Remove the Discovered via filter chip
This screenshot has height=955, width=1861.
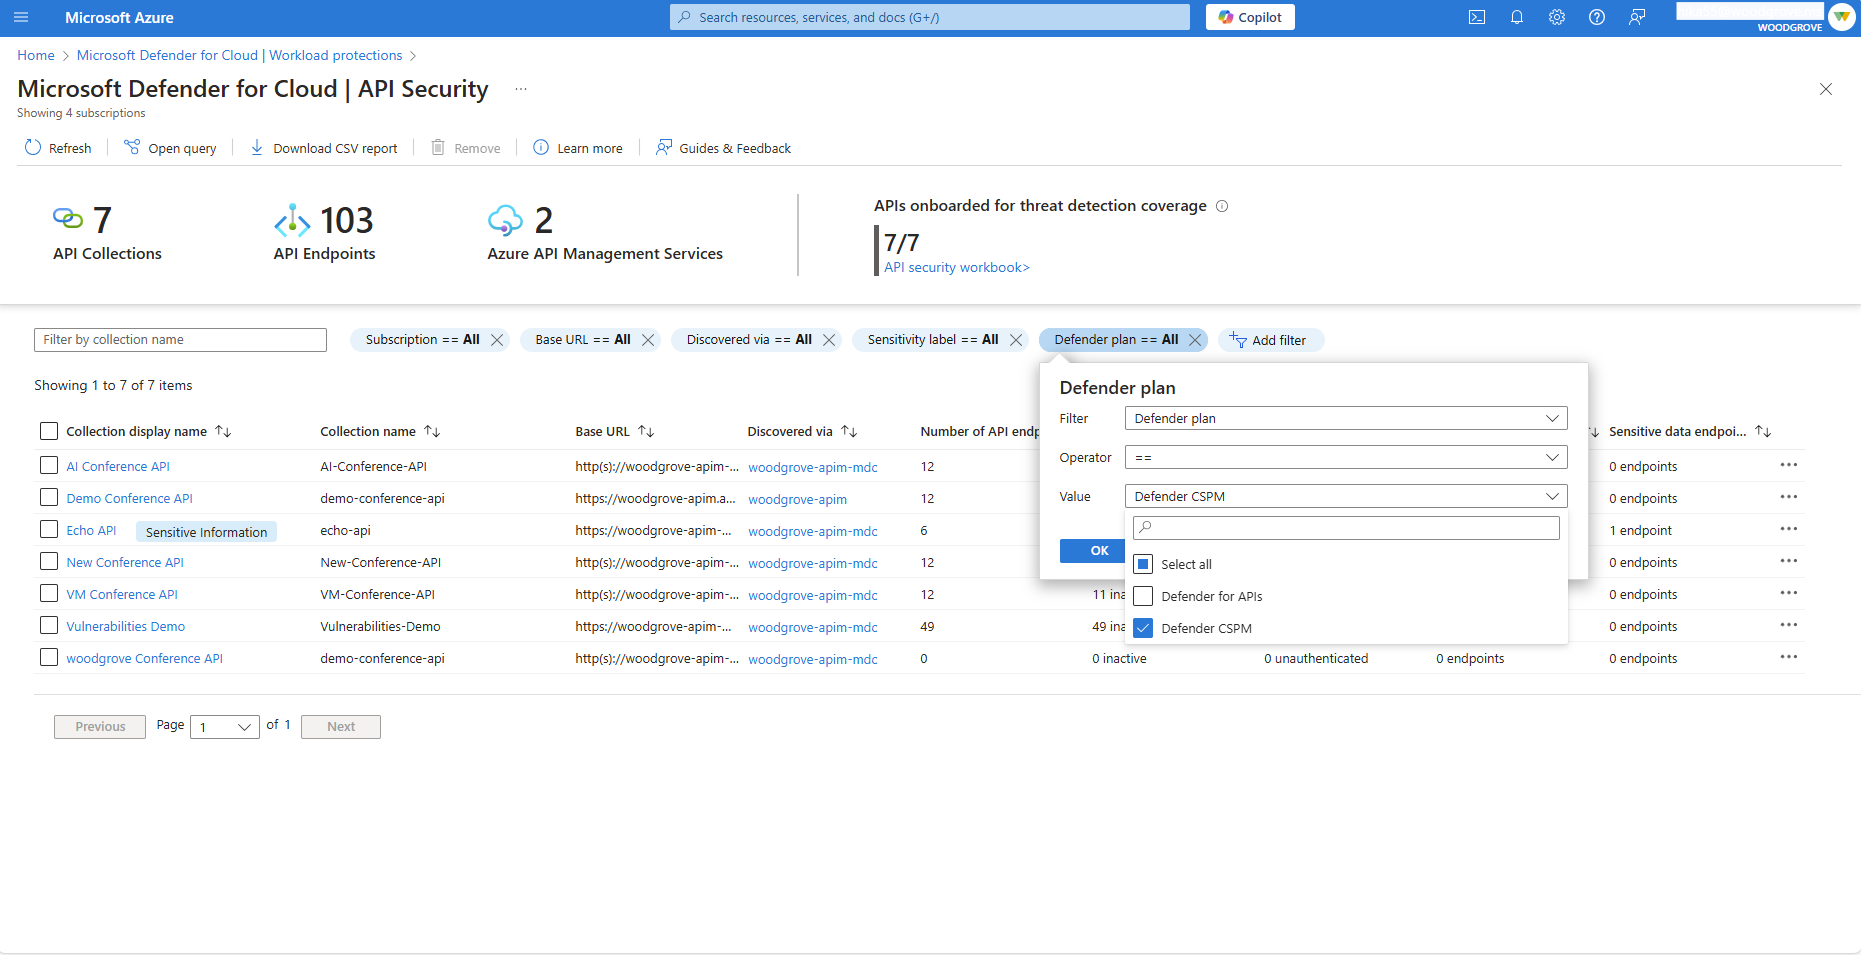pos(829,340)
